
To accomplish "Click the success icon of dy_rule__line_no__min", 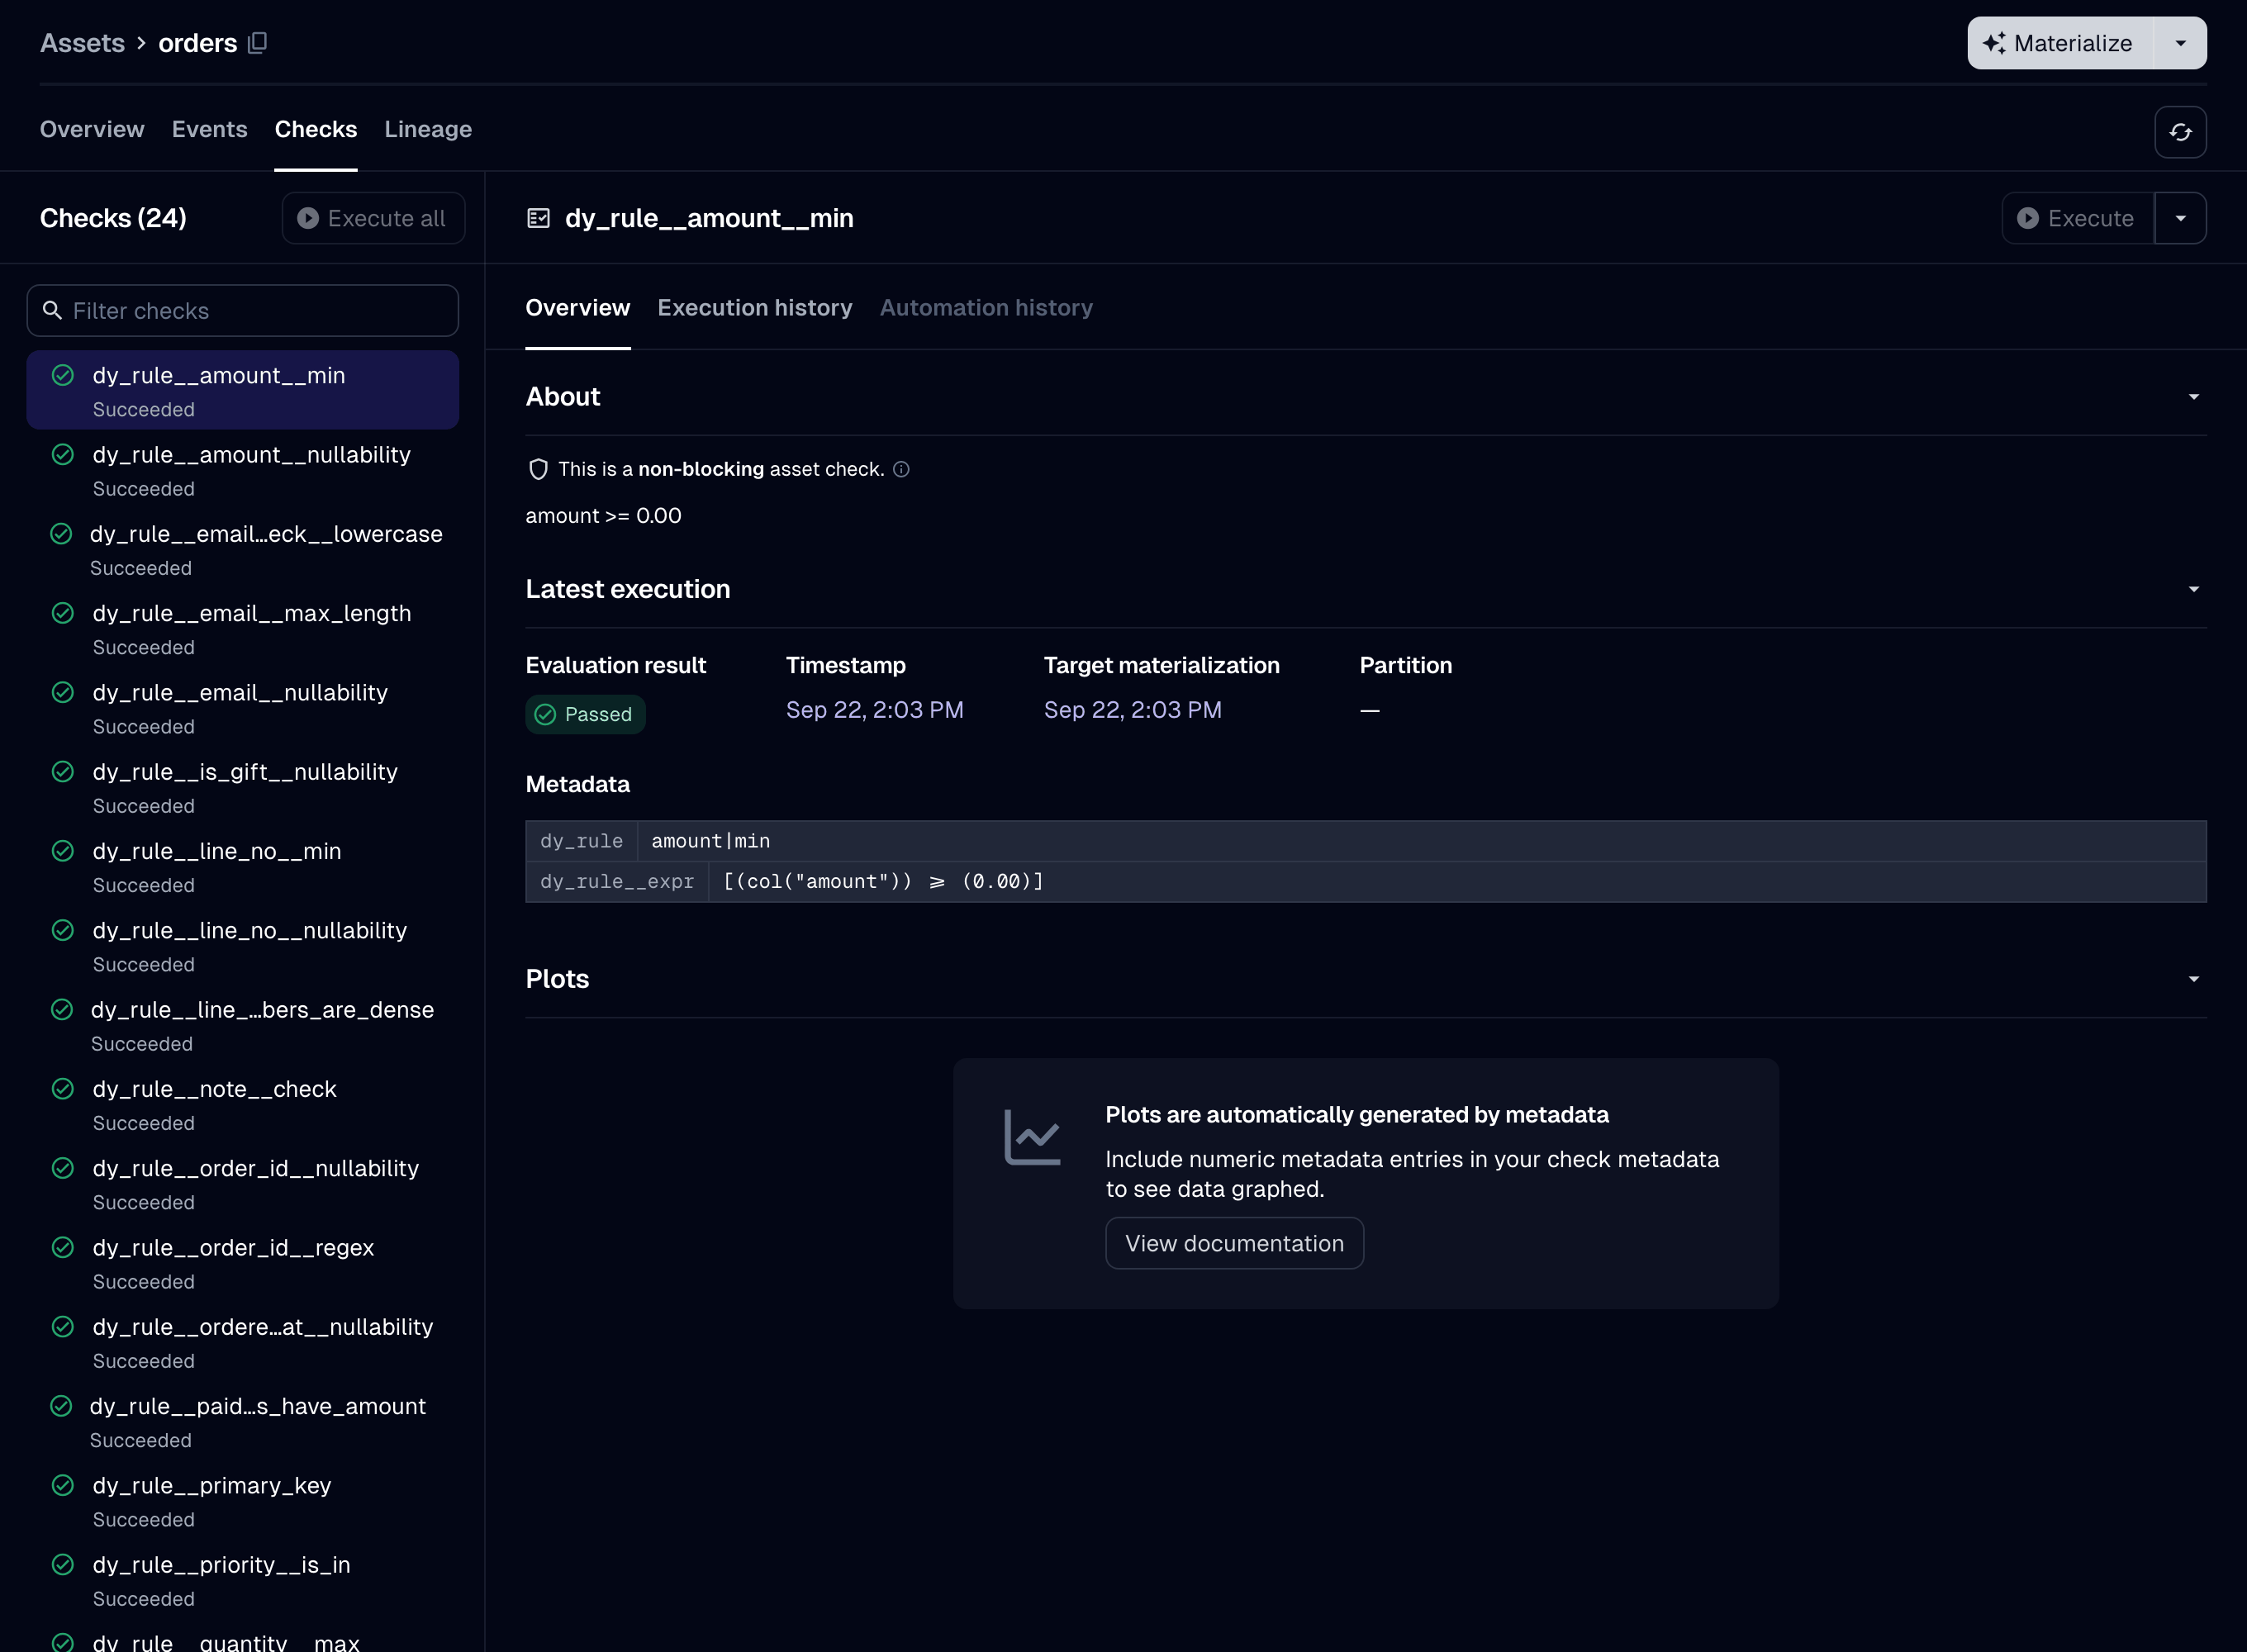I will pyautogui.click(x=63, y=851).
